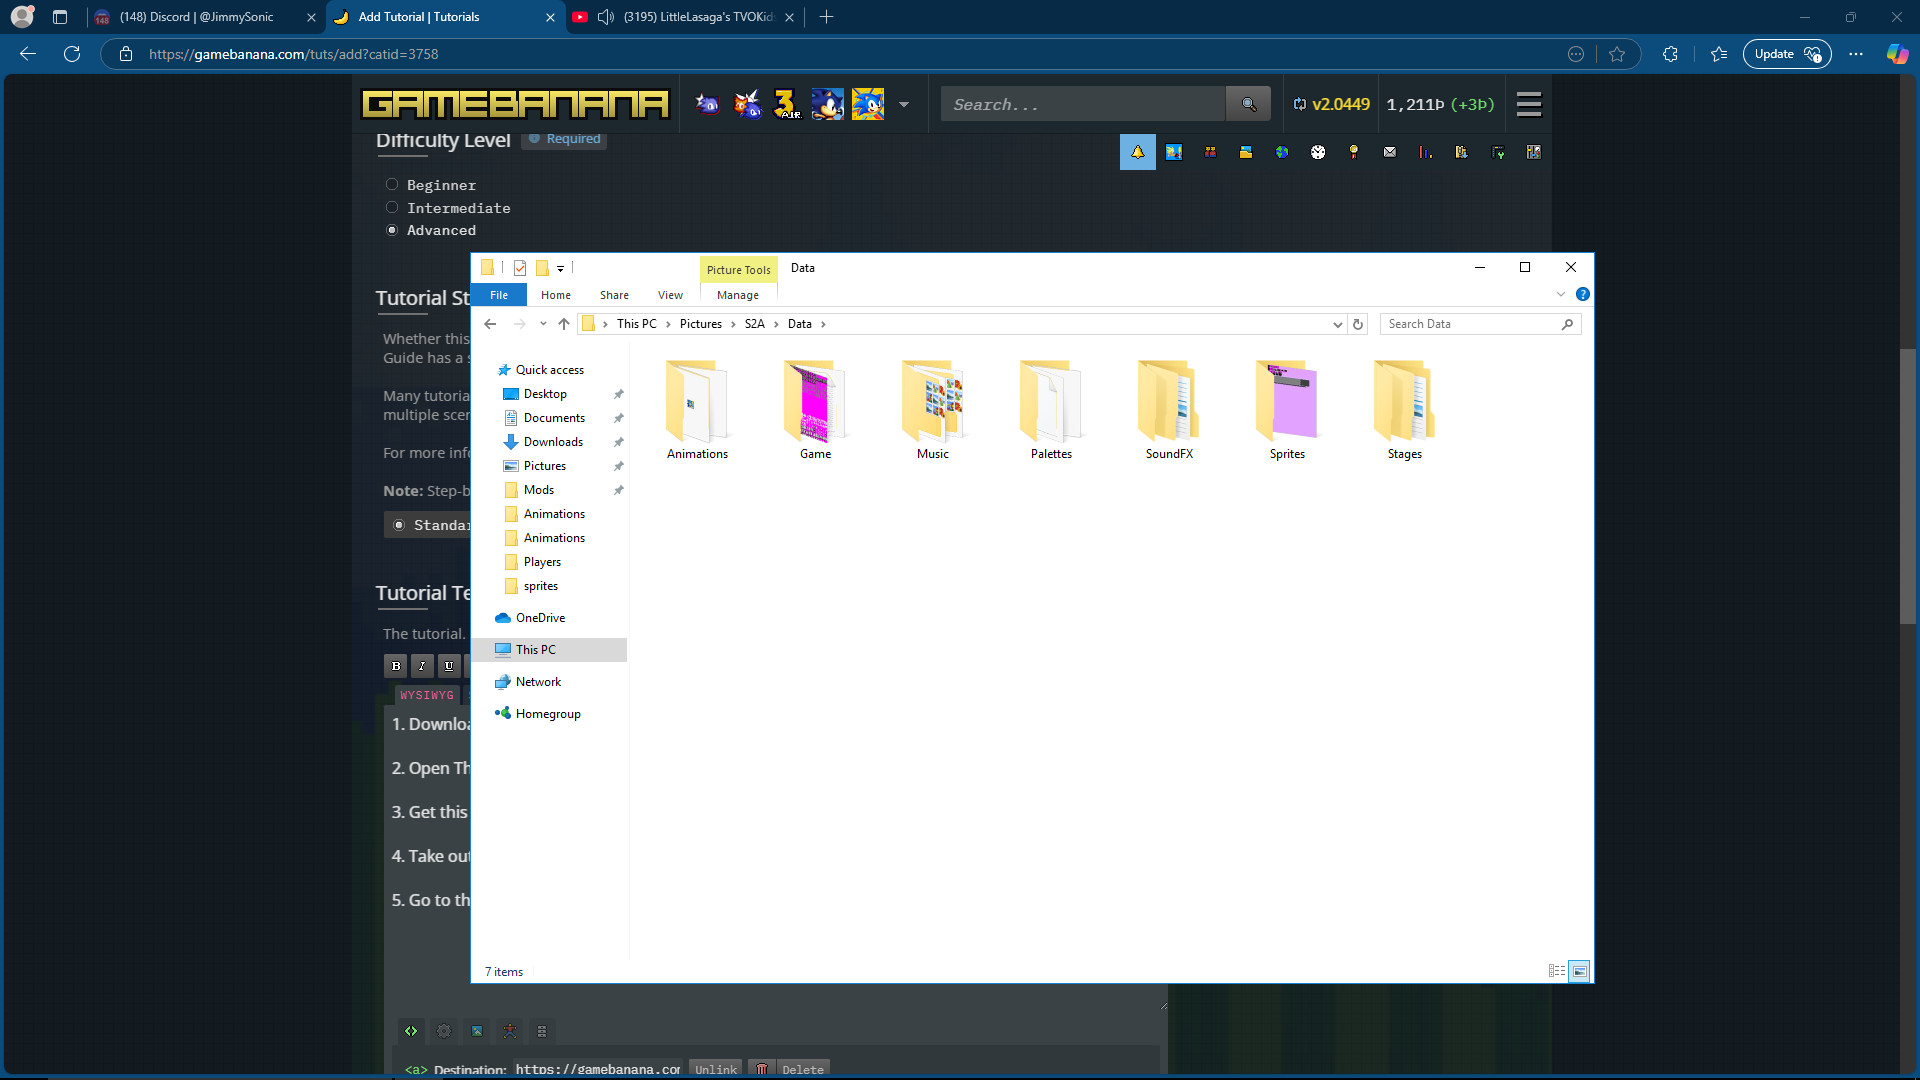This screenshot has width=1920, height=1080.
Task: Click the browser page vertical scrollbar thumb
Action: pyautogui.click(x=1908, y=486)
